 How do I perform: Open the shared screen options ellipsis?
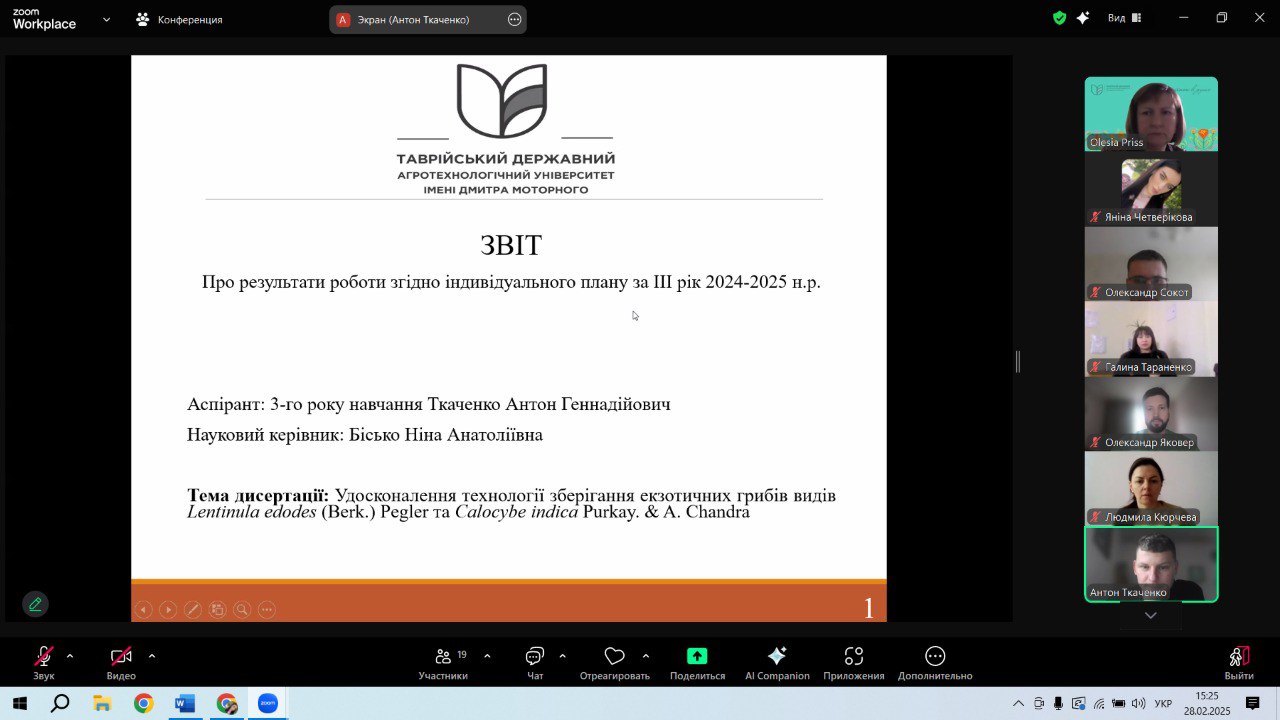tap(515, 19)
